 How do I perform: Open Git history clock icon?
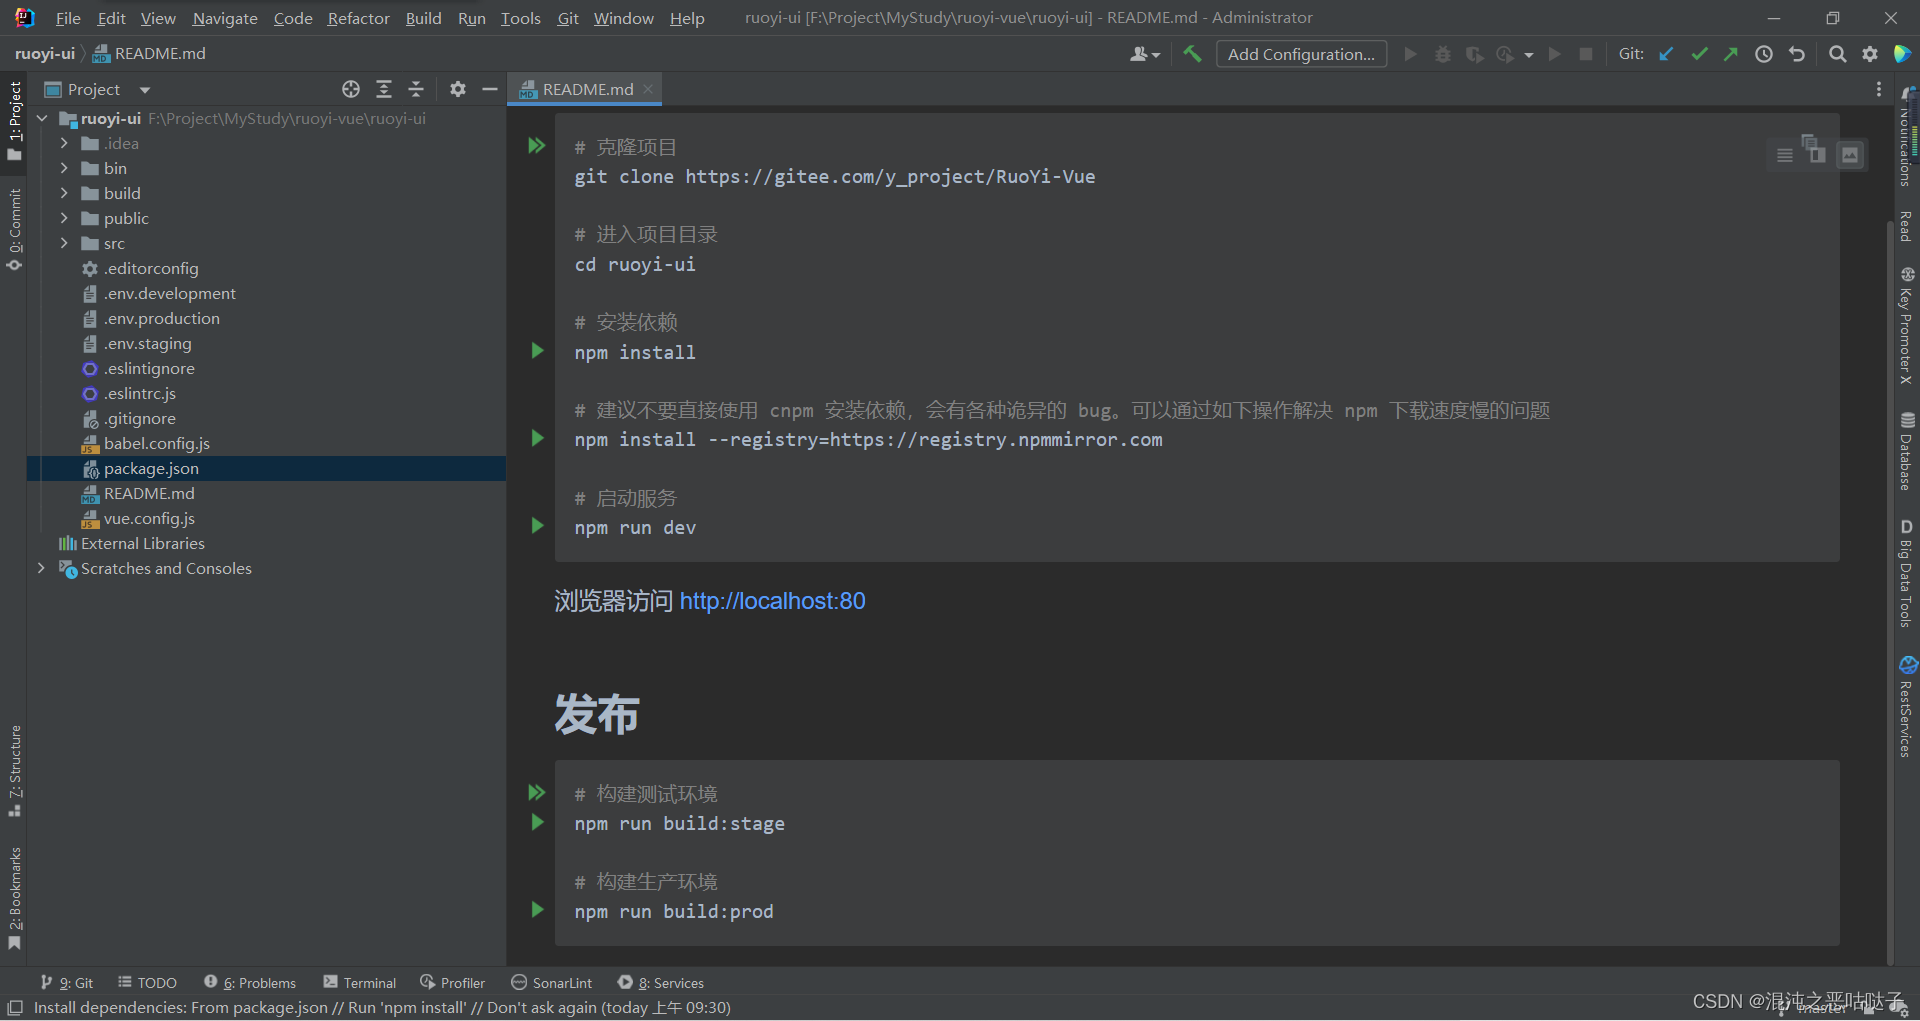tap(1764, 54)
